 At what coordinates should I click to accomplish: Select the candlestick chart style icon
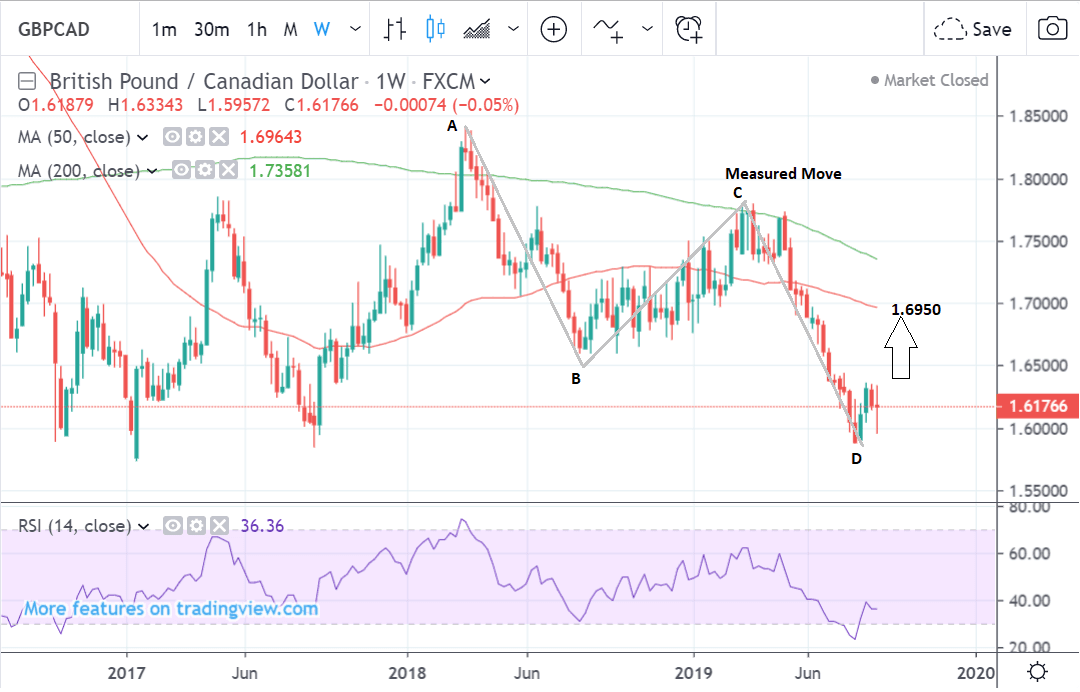(x=435, y=29)
